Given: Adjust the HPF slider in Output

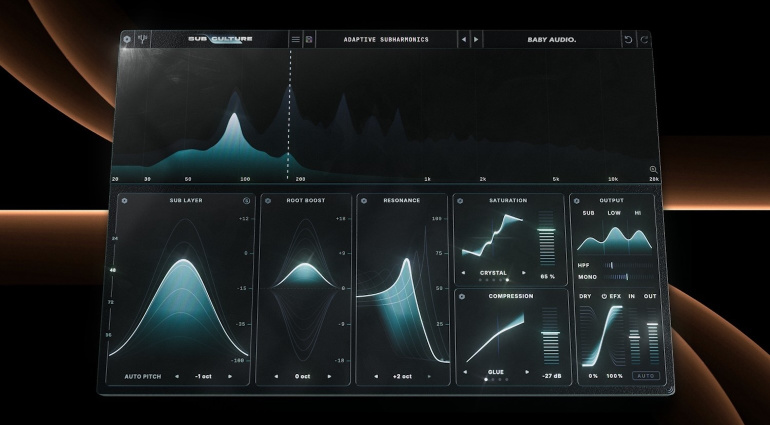Looking at the screenshot, I should tap(629, 265).
